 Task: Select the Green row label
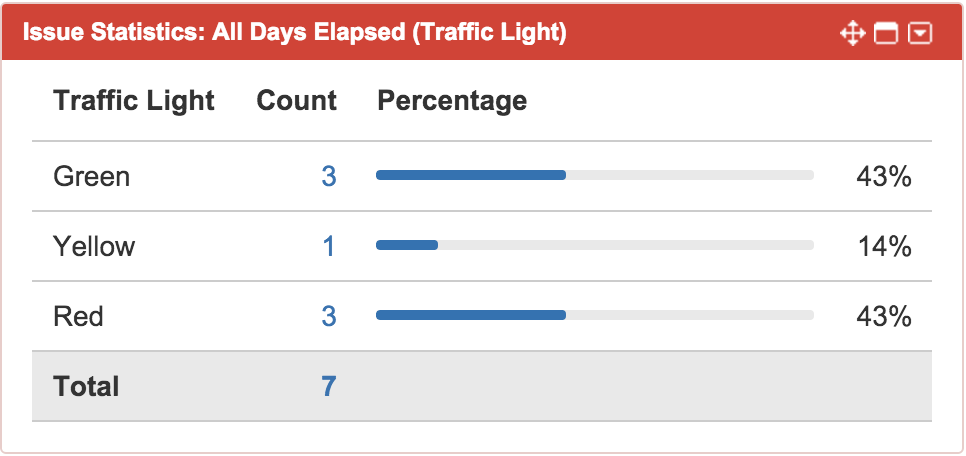91,177
